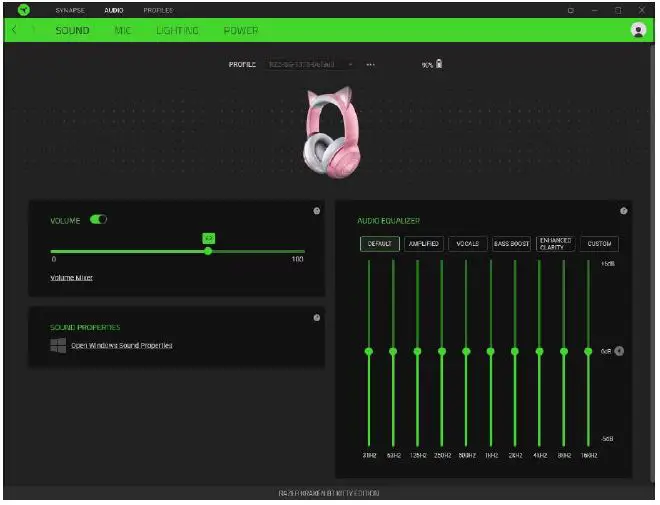Click the Razer Kraken BT Kitty Edition footer
Image resolution: width=660 pixels, height=505 pixels.
(329, 493)
